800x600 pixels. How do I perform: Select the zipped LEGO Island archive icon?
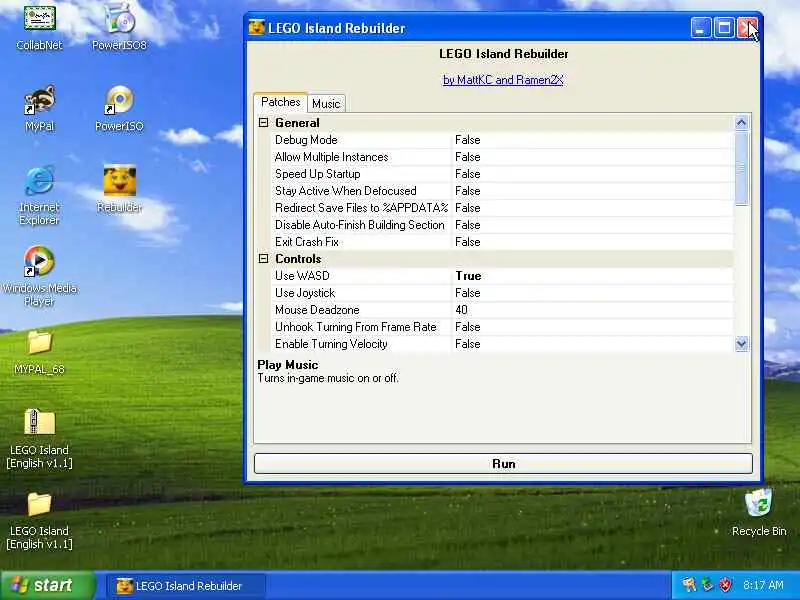click(39, 423)
